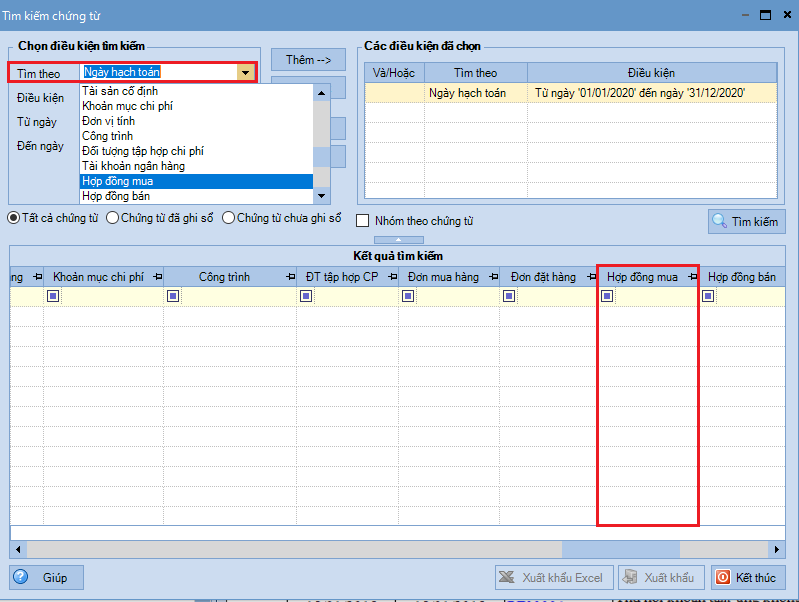Click the Kết thúc button
Viewport: 799px width, 602px height.
(x=748, y=577)
